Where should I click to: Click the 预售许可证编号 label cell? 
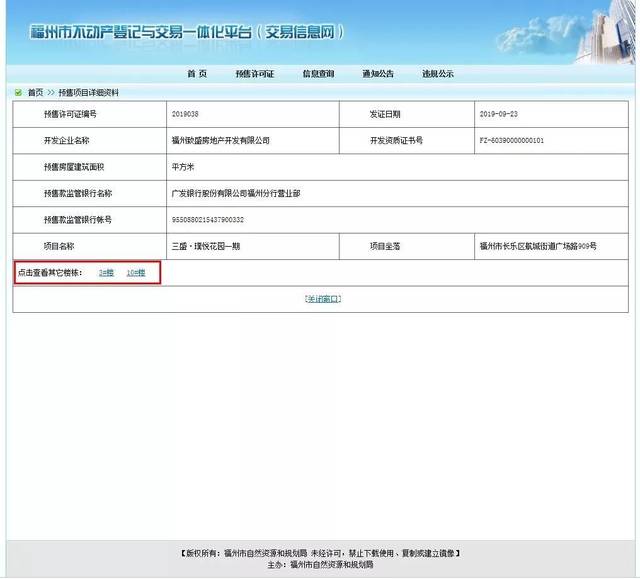pyautogui.click(x=89, y=114)
